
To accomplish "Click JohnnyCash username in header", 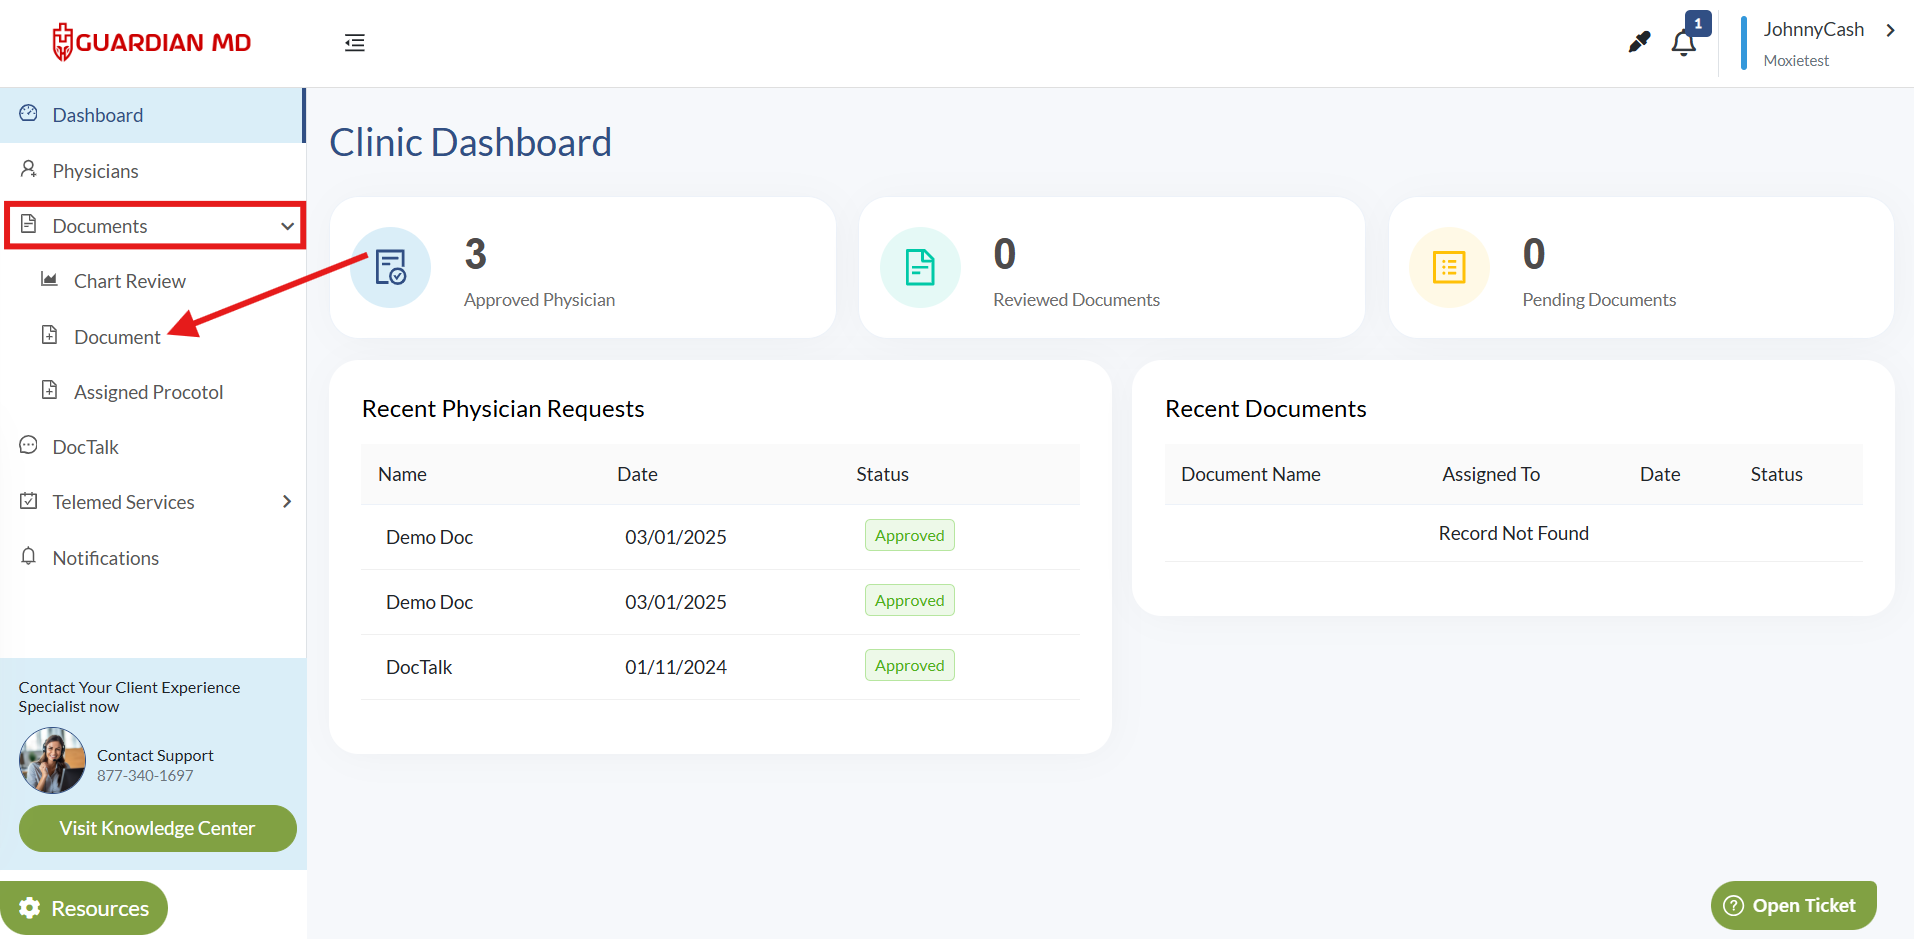I will (x=1814, y=30).
